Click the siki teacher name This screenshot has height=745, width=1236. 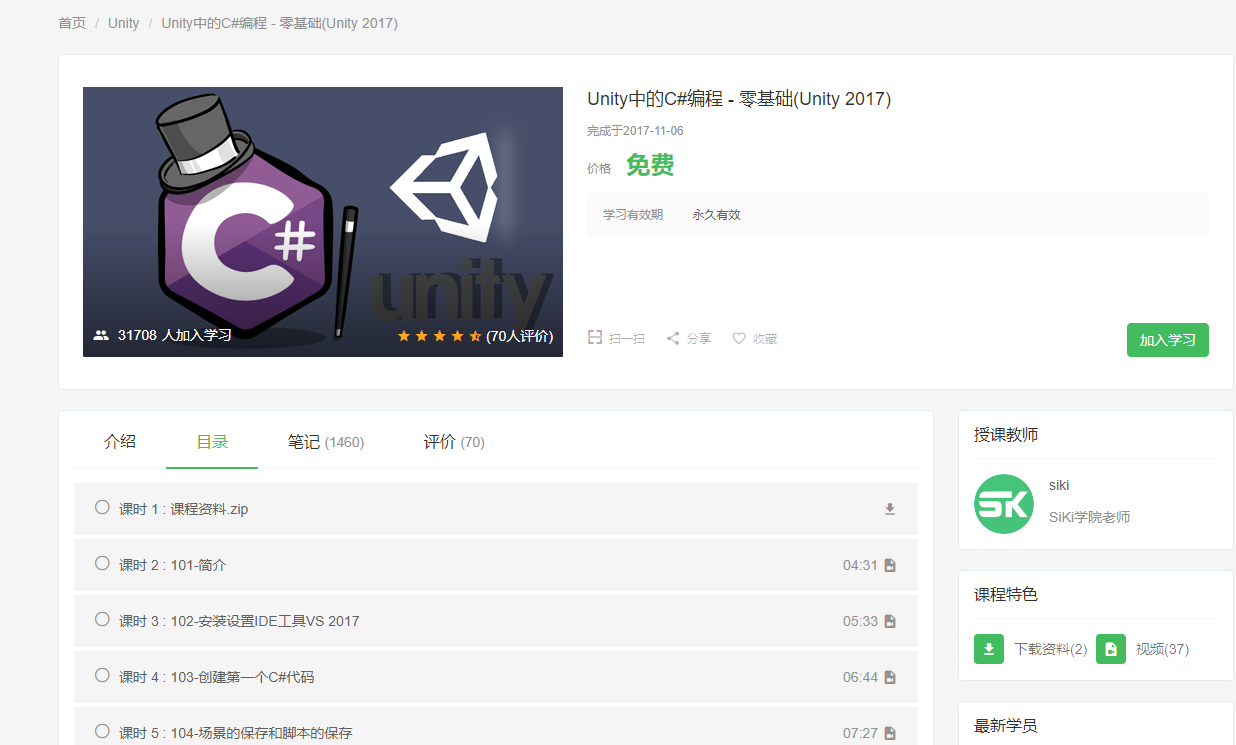coord(1059,485)
